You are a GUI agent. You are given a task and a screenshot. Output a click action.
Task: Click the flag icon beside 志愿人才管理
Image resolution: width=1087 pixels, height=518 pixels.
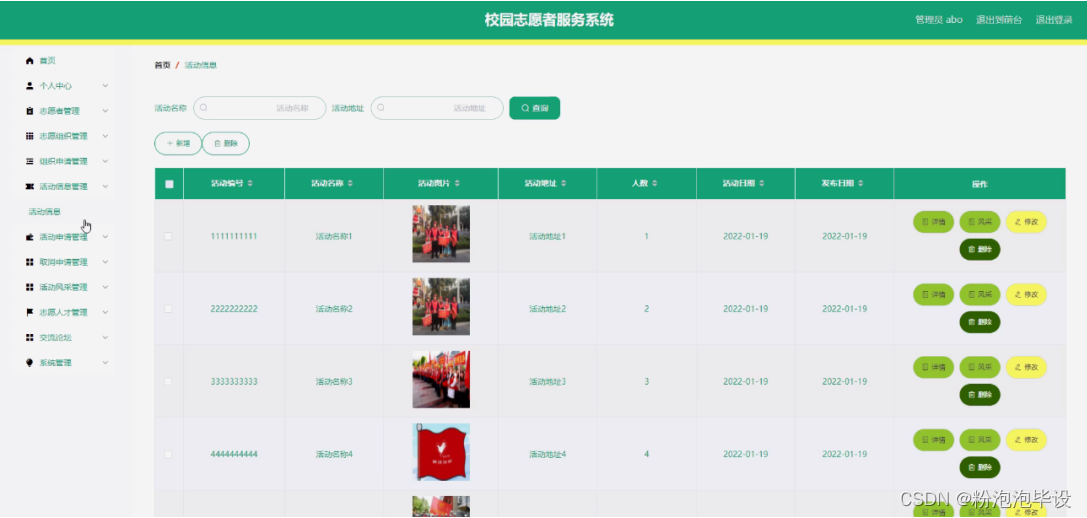point(29,312)
